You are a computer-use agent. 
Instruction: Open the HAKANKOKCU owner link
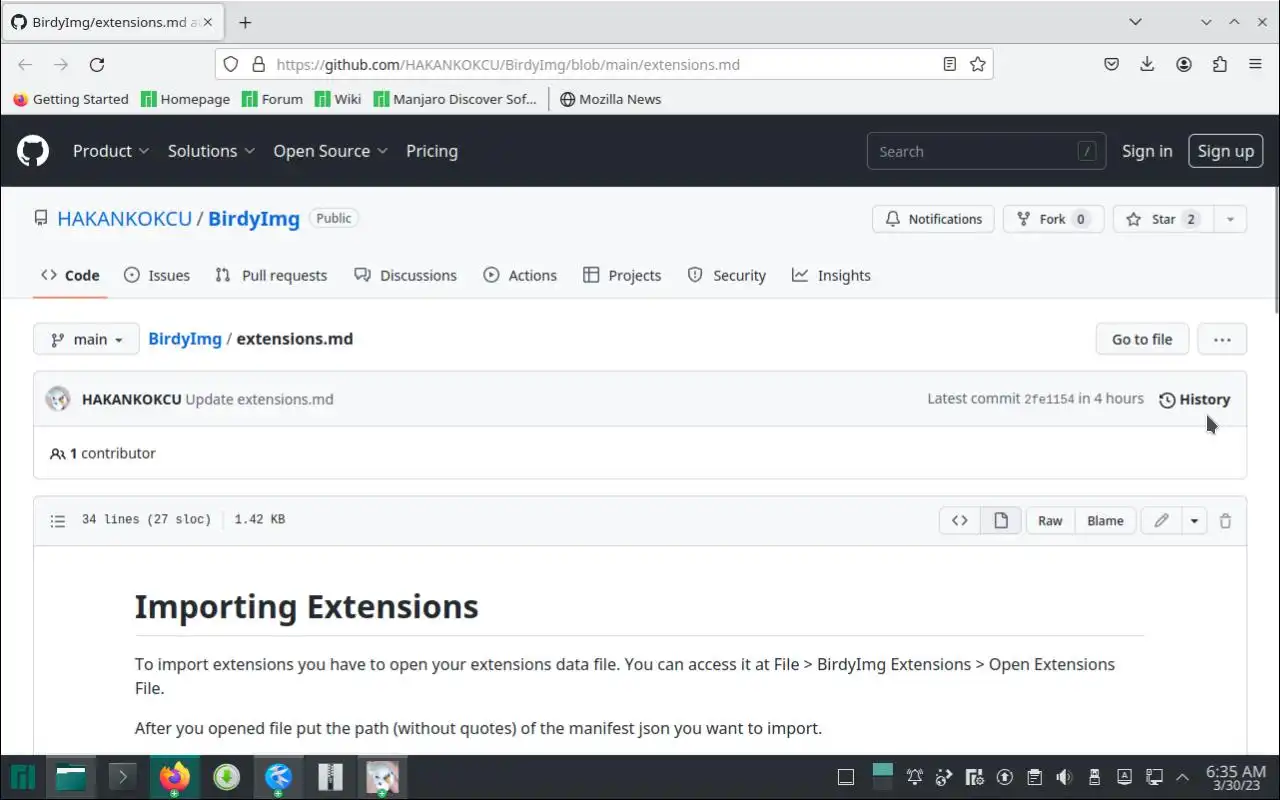coord(125,218)
